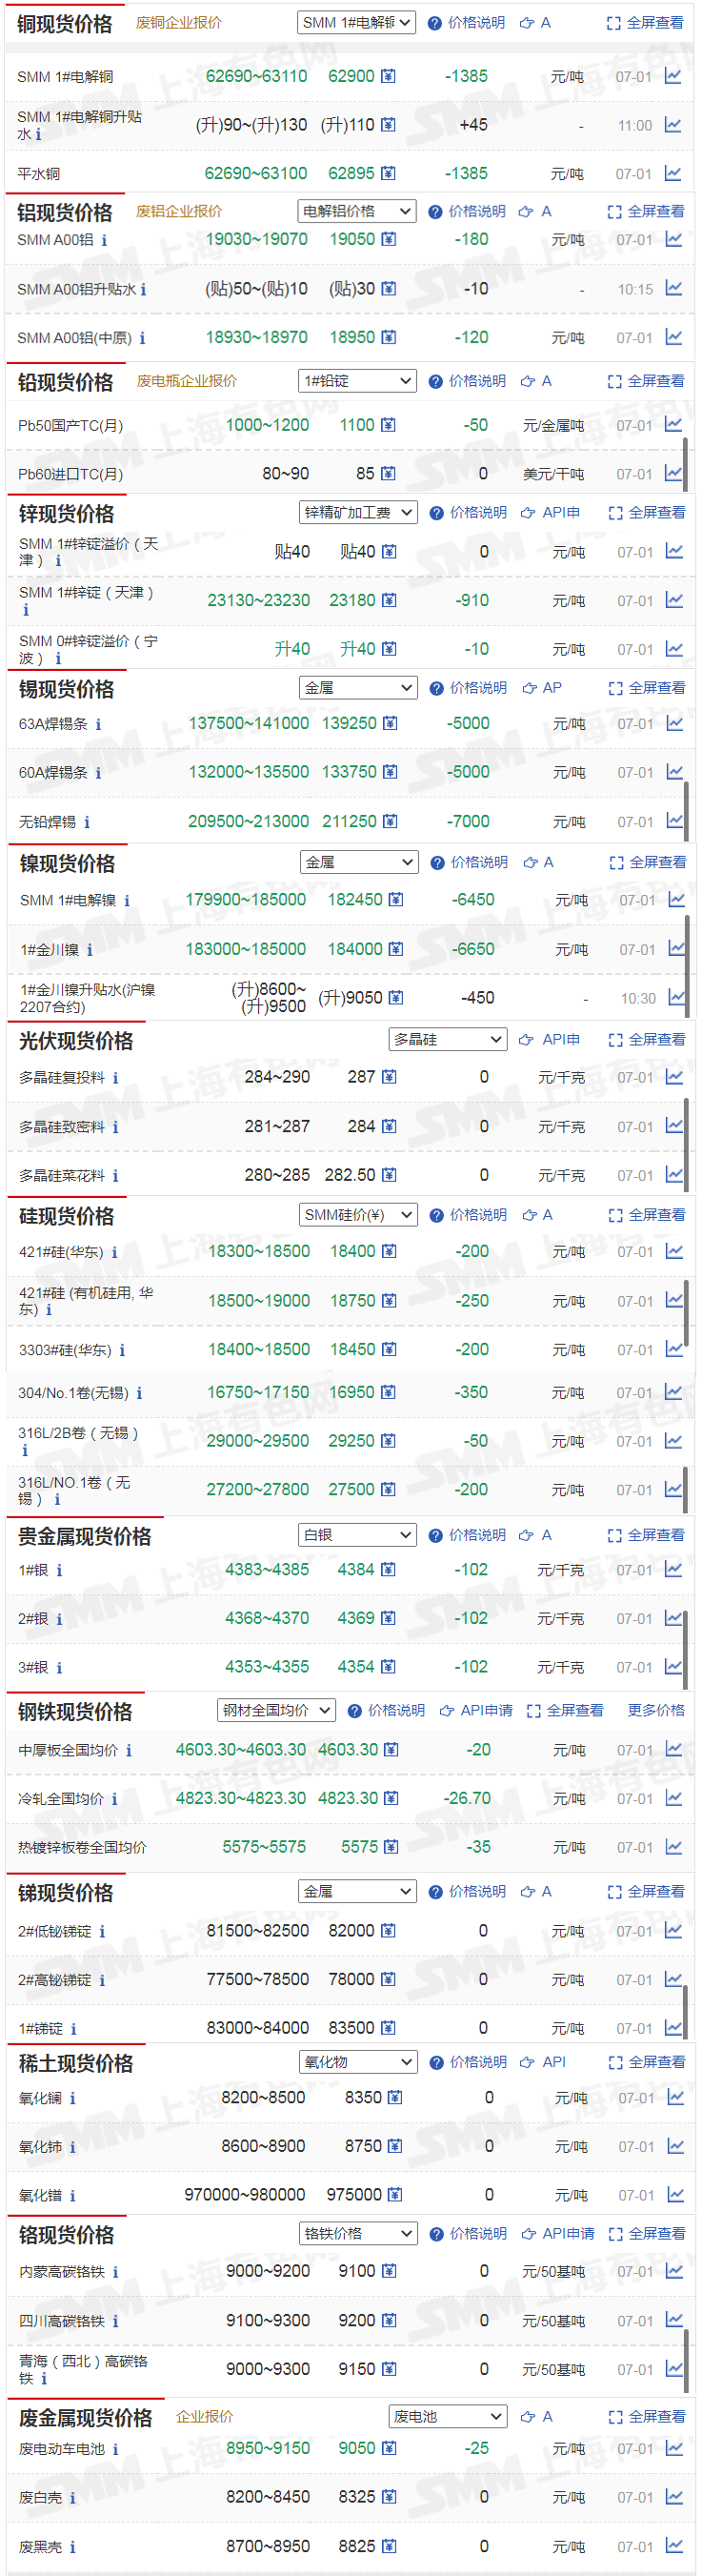Expand the 铬铁价格 dropdown
Screen dimensions: 702x2576
click(x=358, y=2233)
